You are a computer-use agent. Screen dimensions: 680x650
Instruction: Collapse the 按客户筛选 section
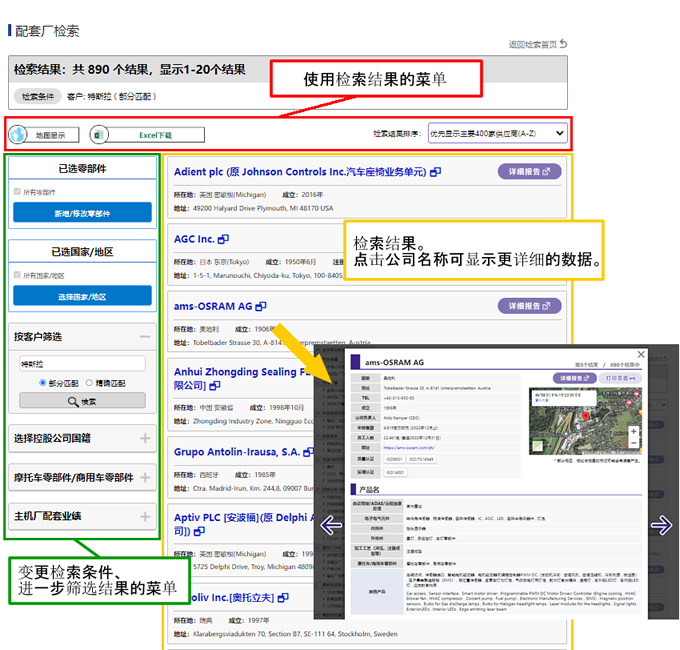[145, 337]
